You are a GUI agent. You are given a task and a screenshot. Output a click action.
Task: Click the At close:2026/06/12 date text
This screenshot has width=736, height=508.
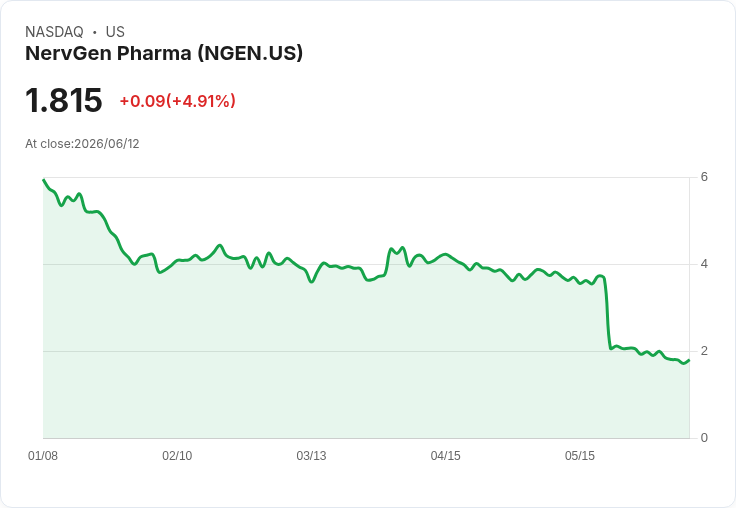point(82,144)
